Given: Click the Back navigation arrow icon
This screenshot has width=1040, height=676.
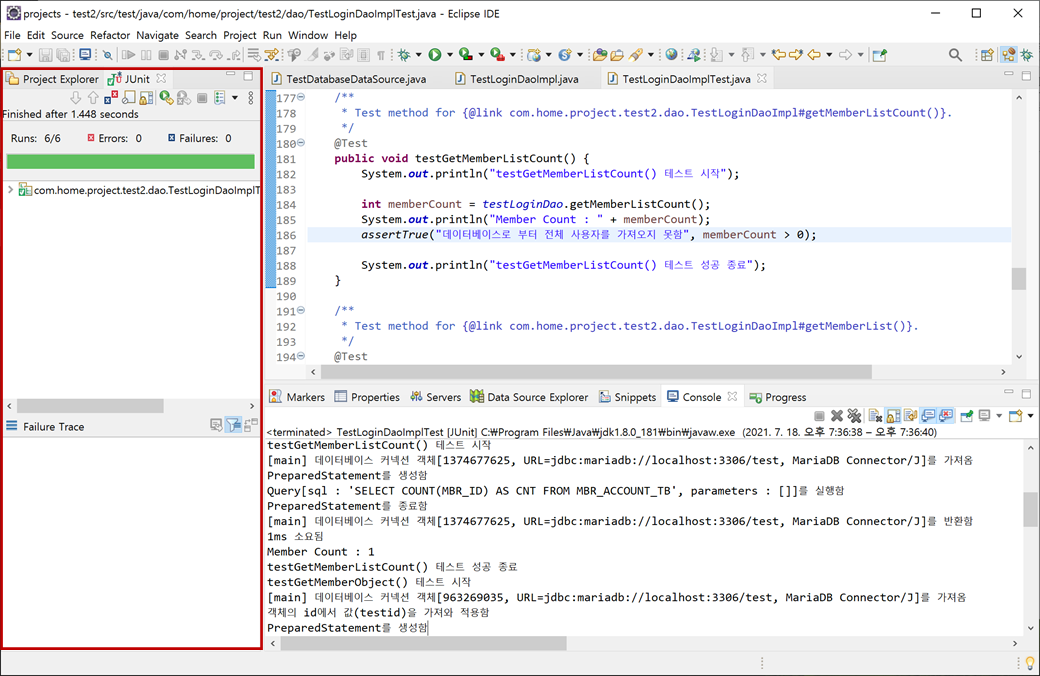Looking at the screenshot, I should pyautogui.click(x=814, y=55).
